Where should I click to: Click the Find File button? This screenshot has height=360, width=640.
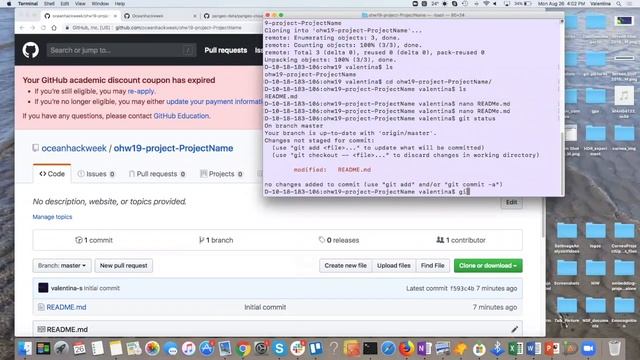433,265
